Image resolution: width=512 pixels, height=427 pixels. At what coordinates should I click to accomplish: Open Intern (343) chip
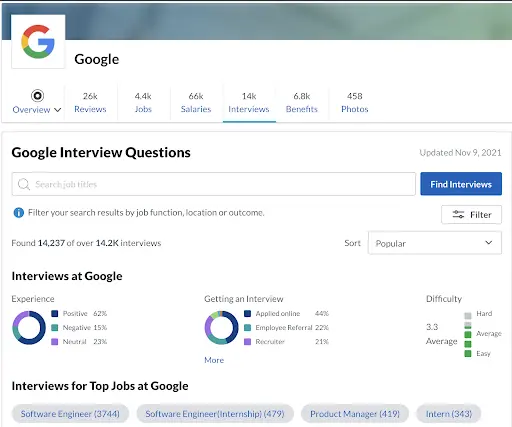pos(449,414)
